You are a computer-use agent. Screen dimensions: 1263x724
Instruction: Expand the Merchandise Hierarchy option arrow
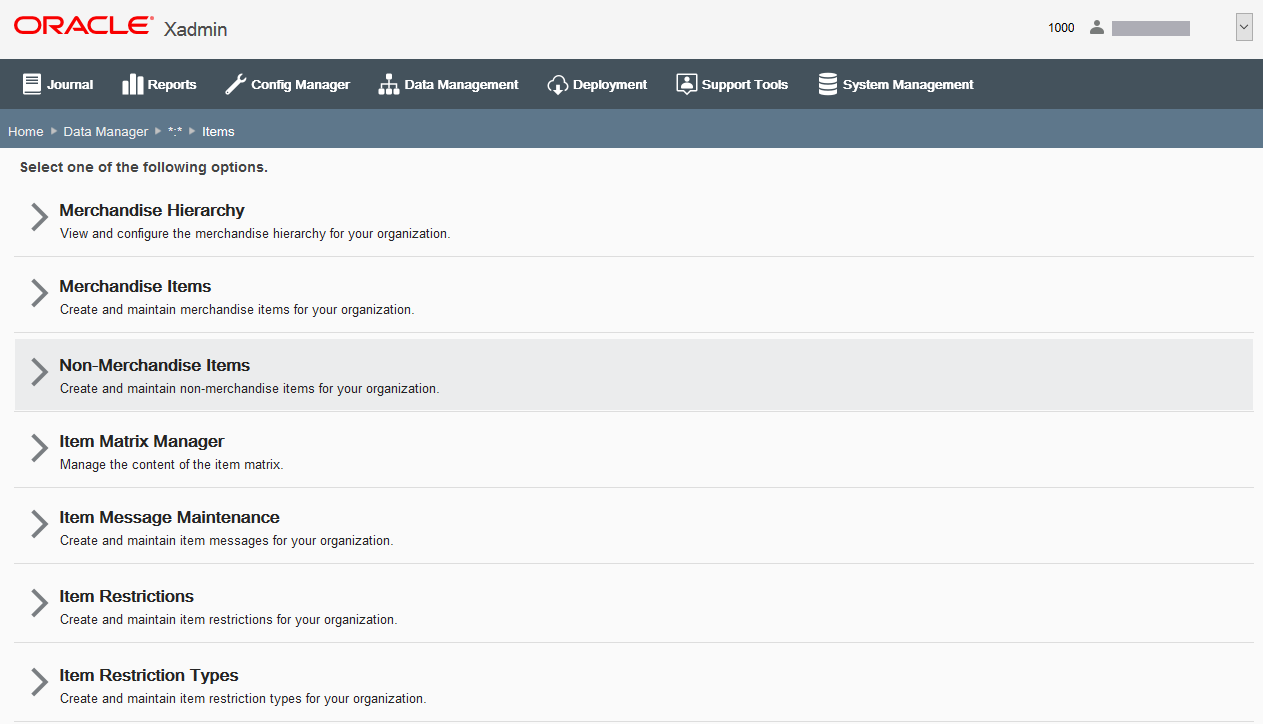click(x=37, y=216)
